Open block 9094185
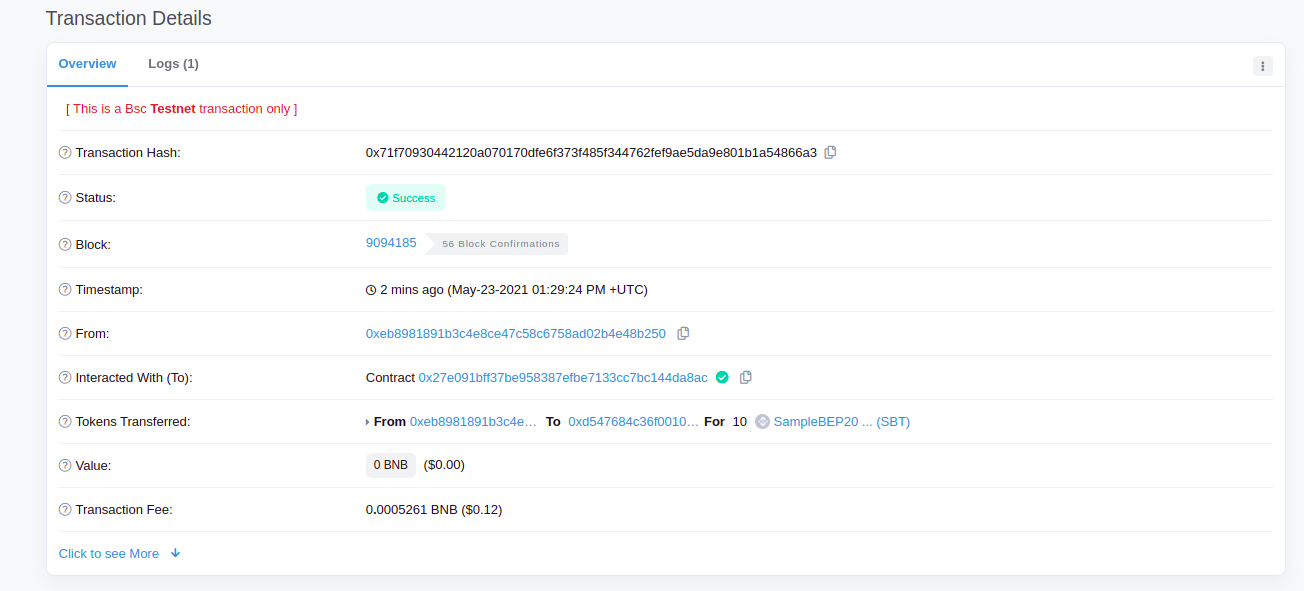1304x591 pixels. [x=391, y=242]
